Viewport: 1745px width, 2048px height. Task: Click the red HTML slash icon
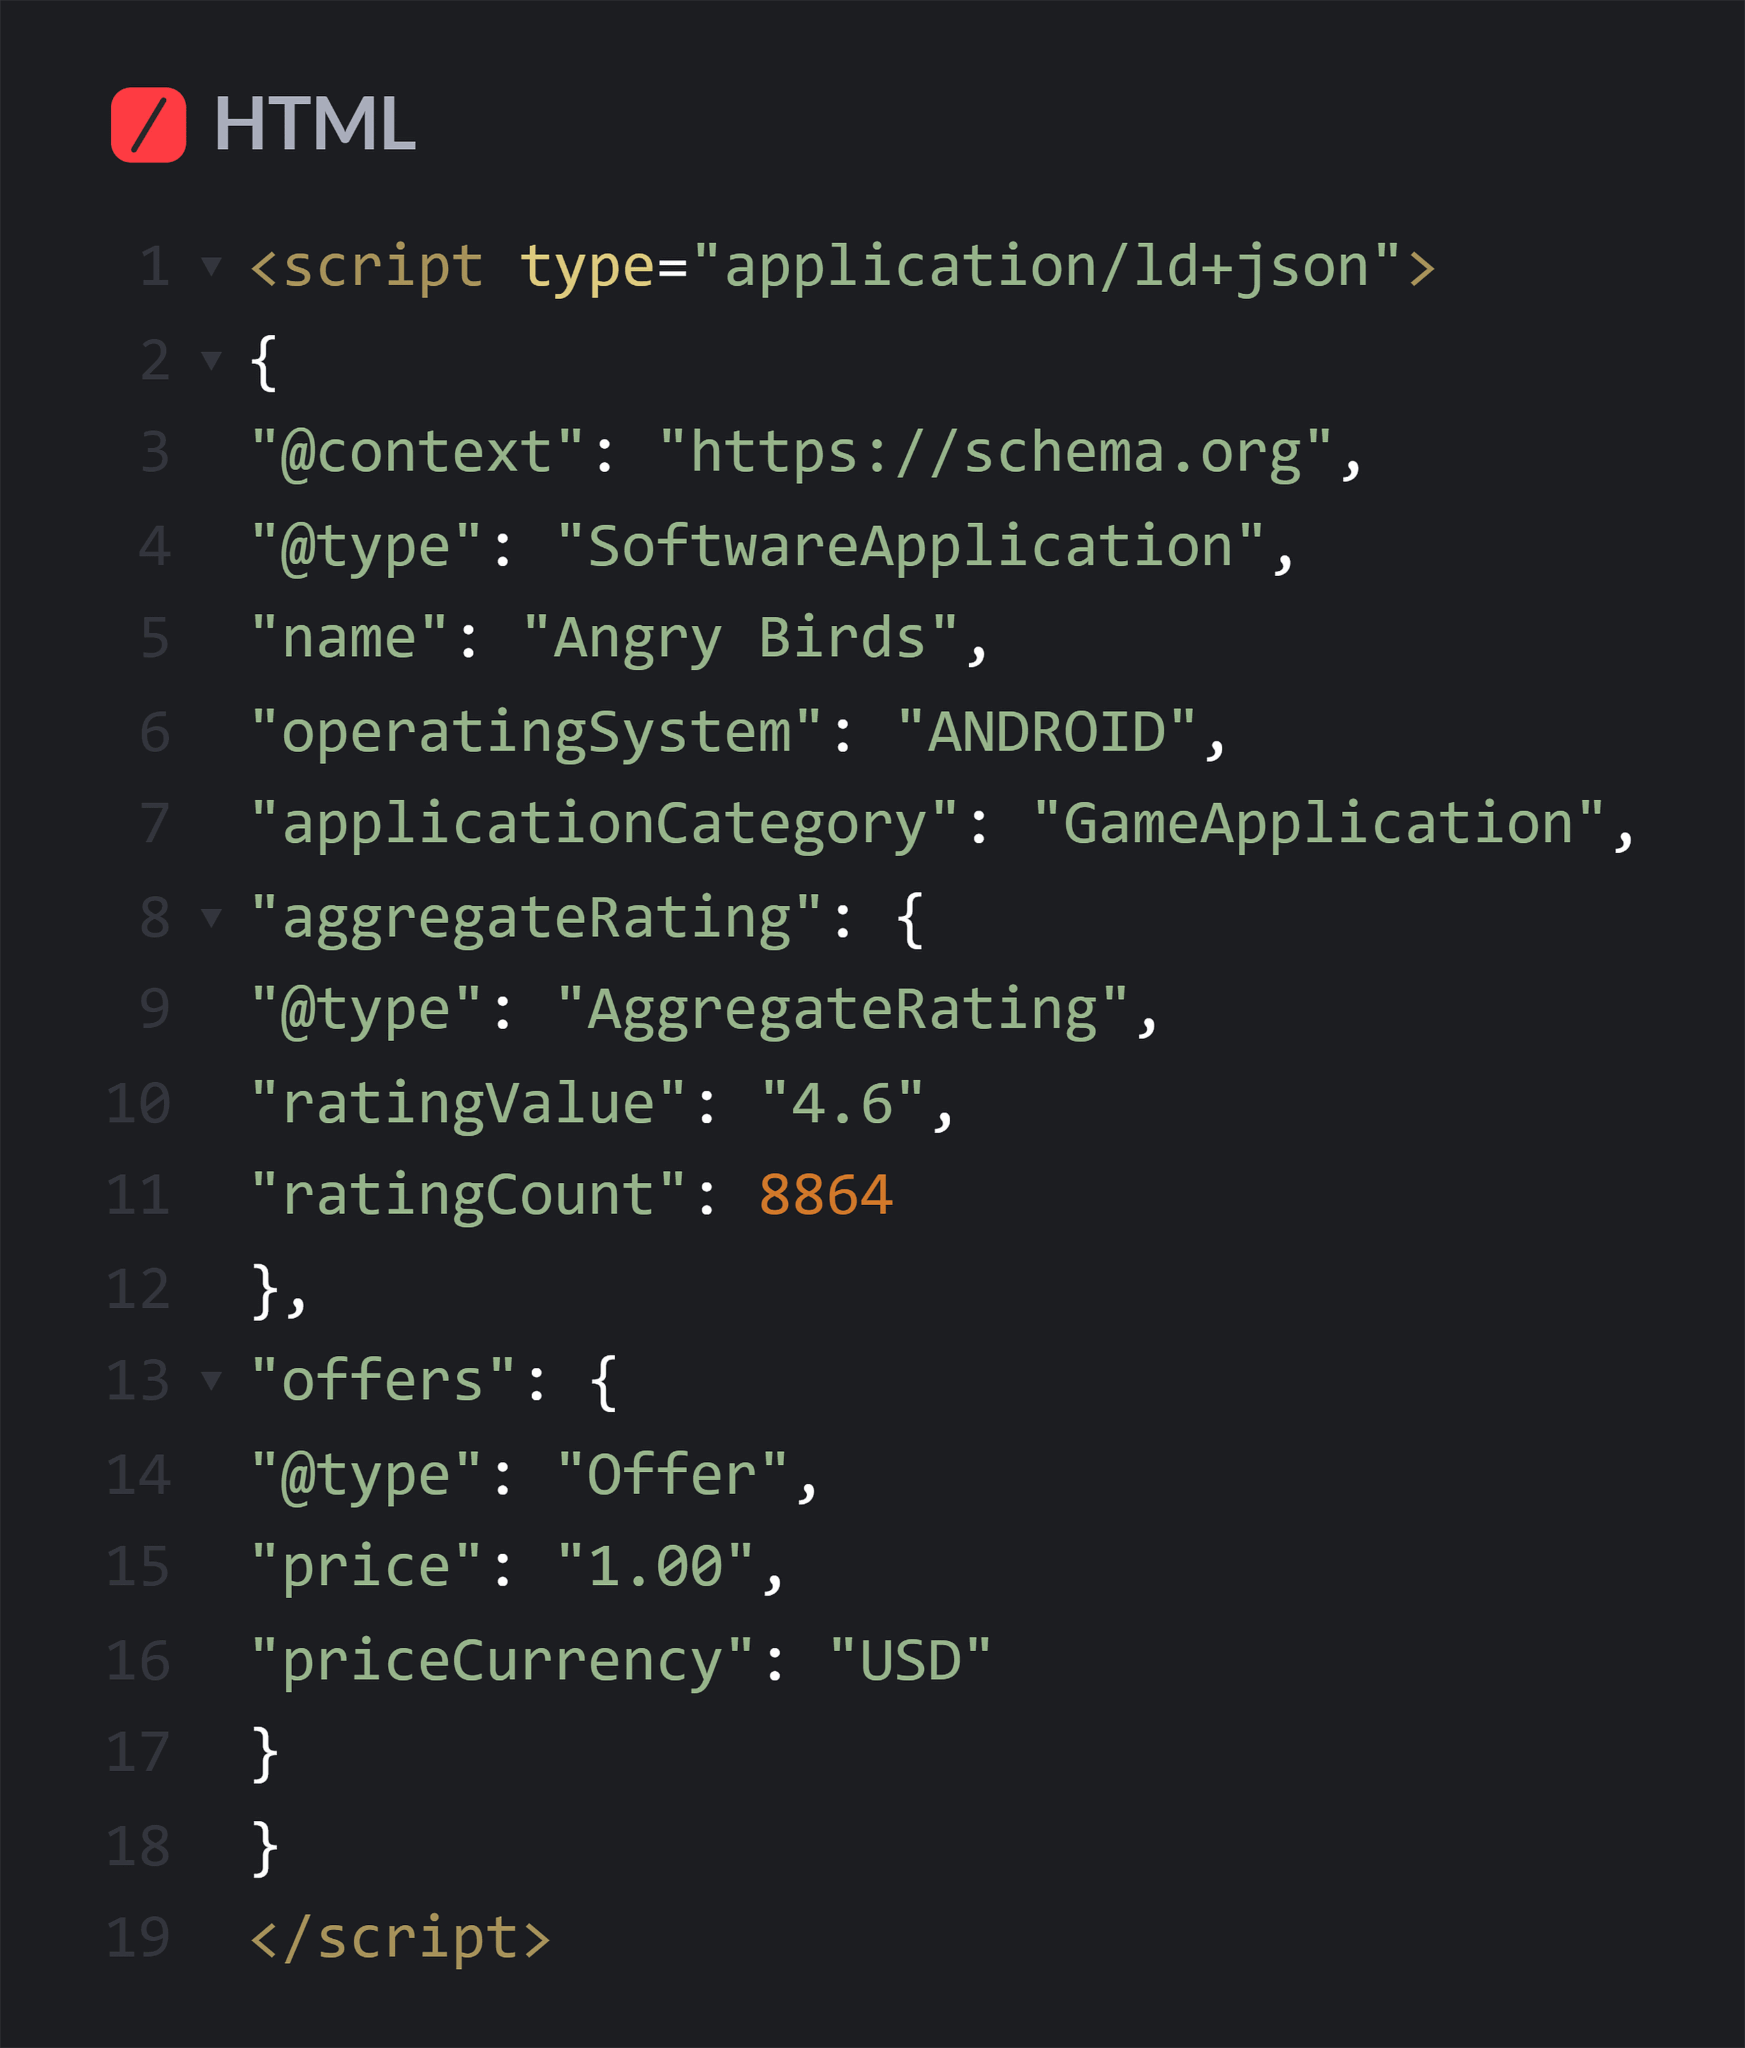pos(148,125)
